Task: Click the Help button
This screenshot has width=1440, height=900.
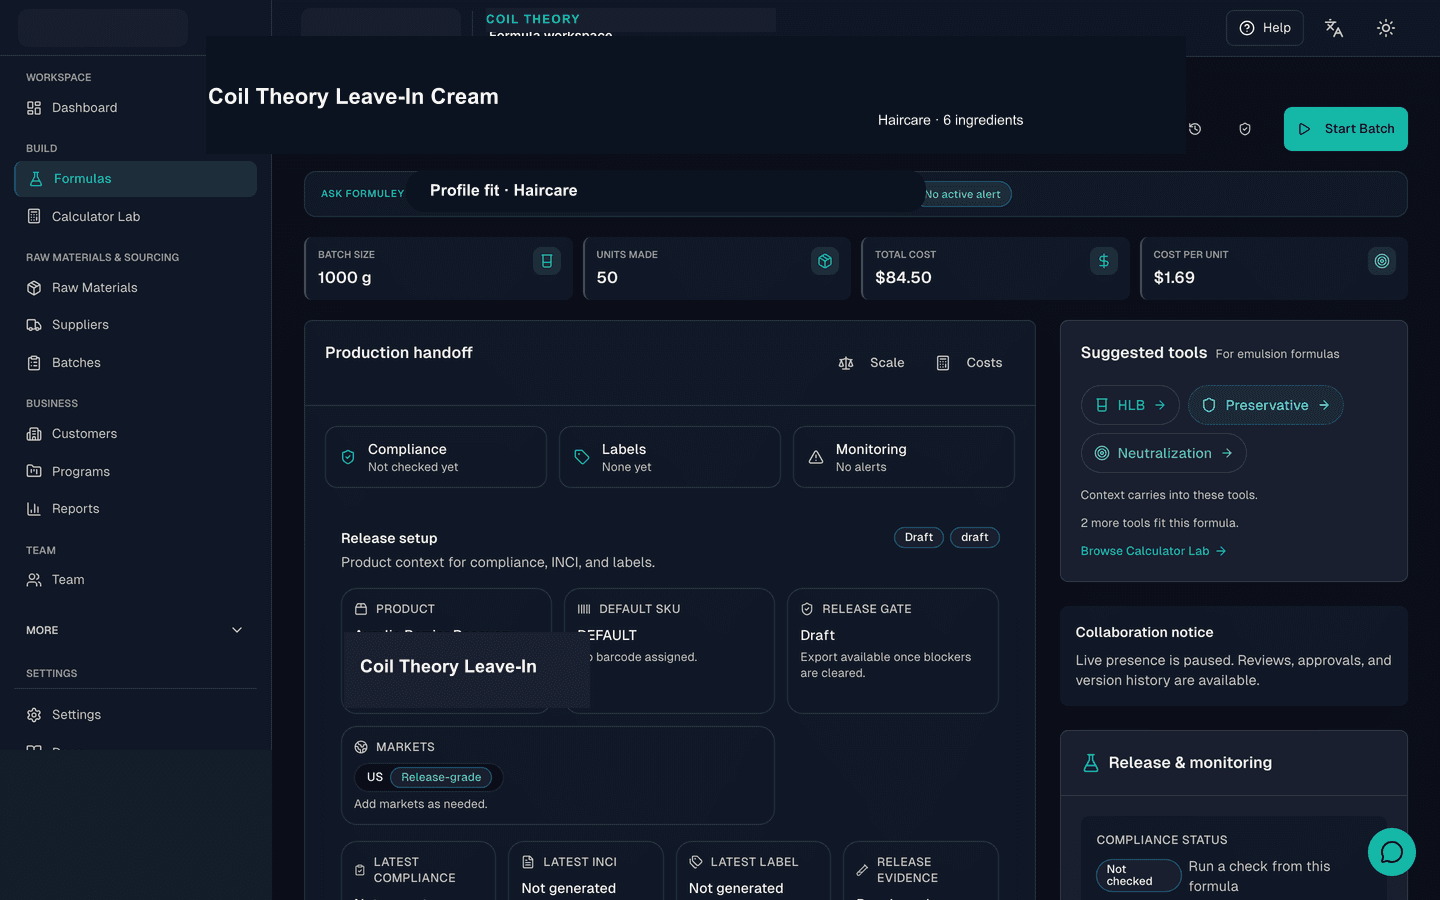Action: [x=1265, y=28]
